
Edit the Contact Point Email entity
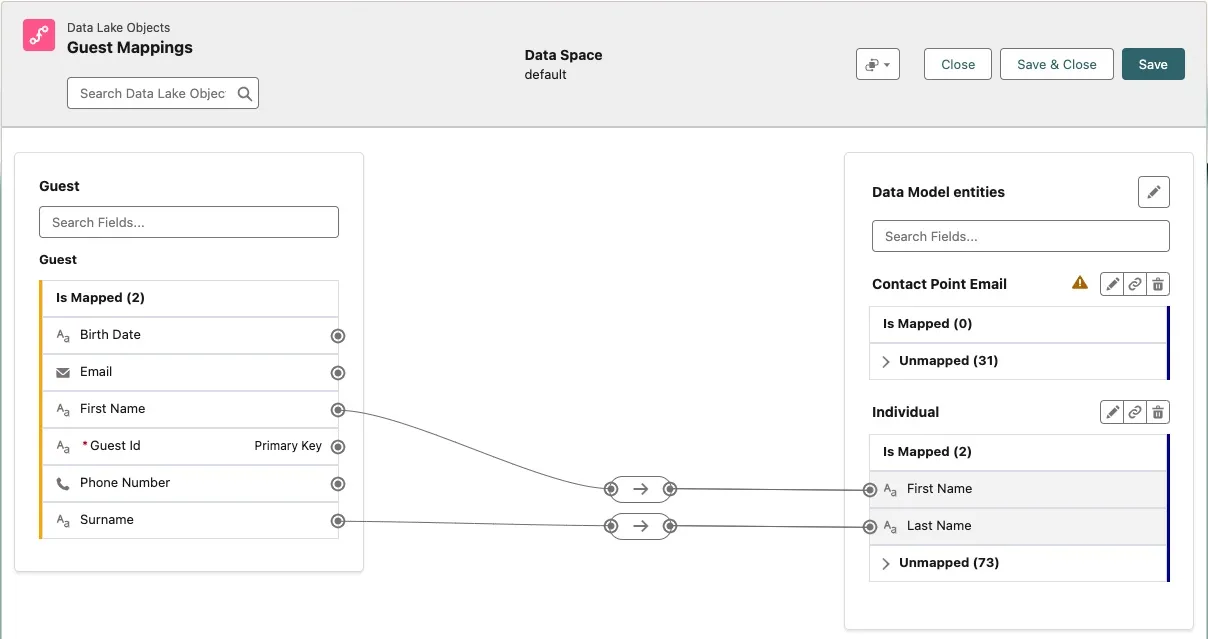1111,284
